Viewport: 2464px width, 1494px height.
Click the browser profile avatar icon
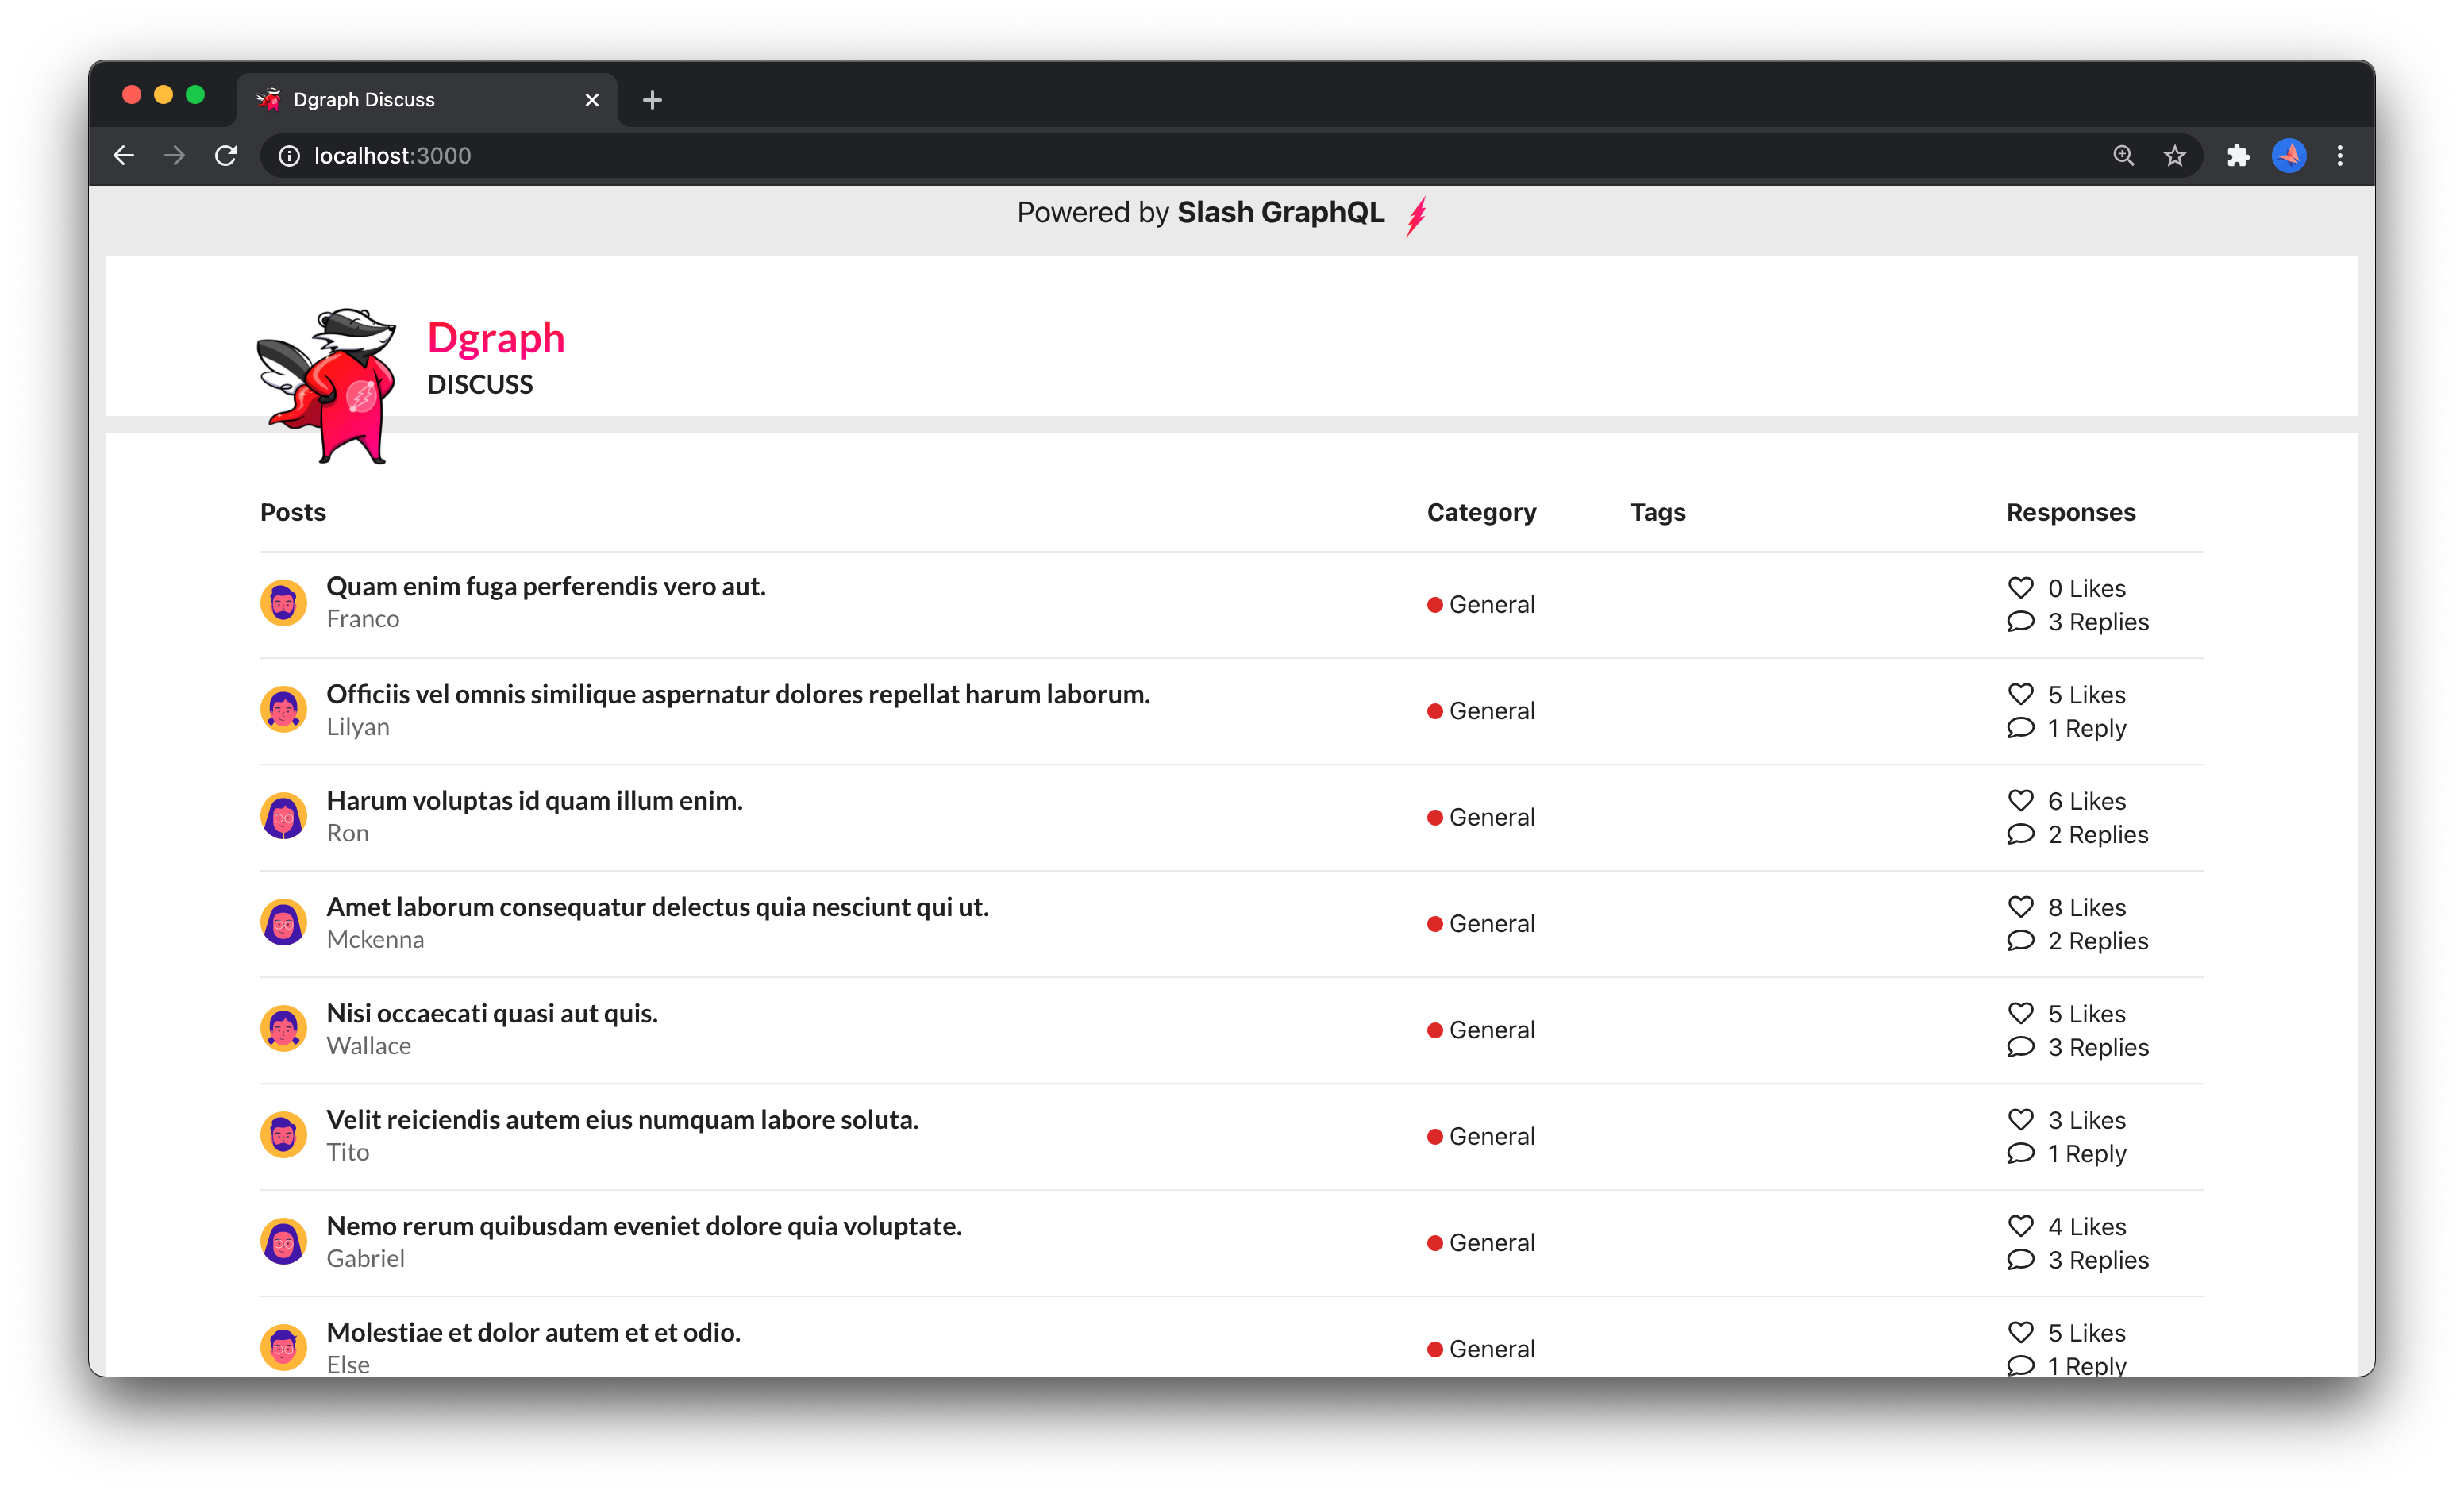[2289, 156]
